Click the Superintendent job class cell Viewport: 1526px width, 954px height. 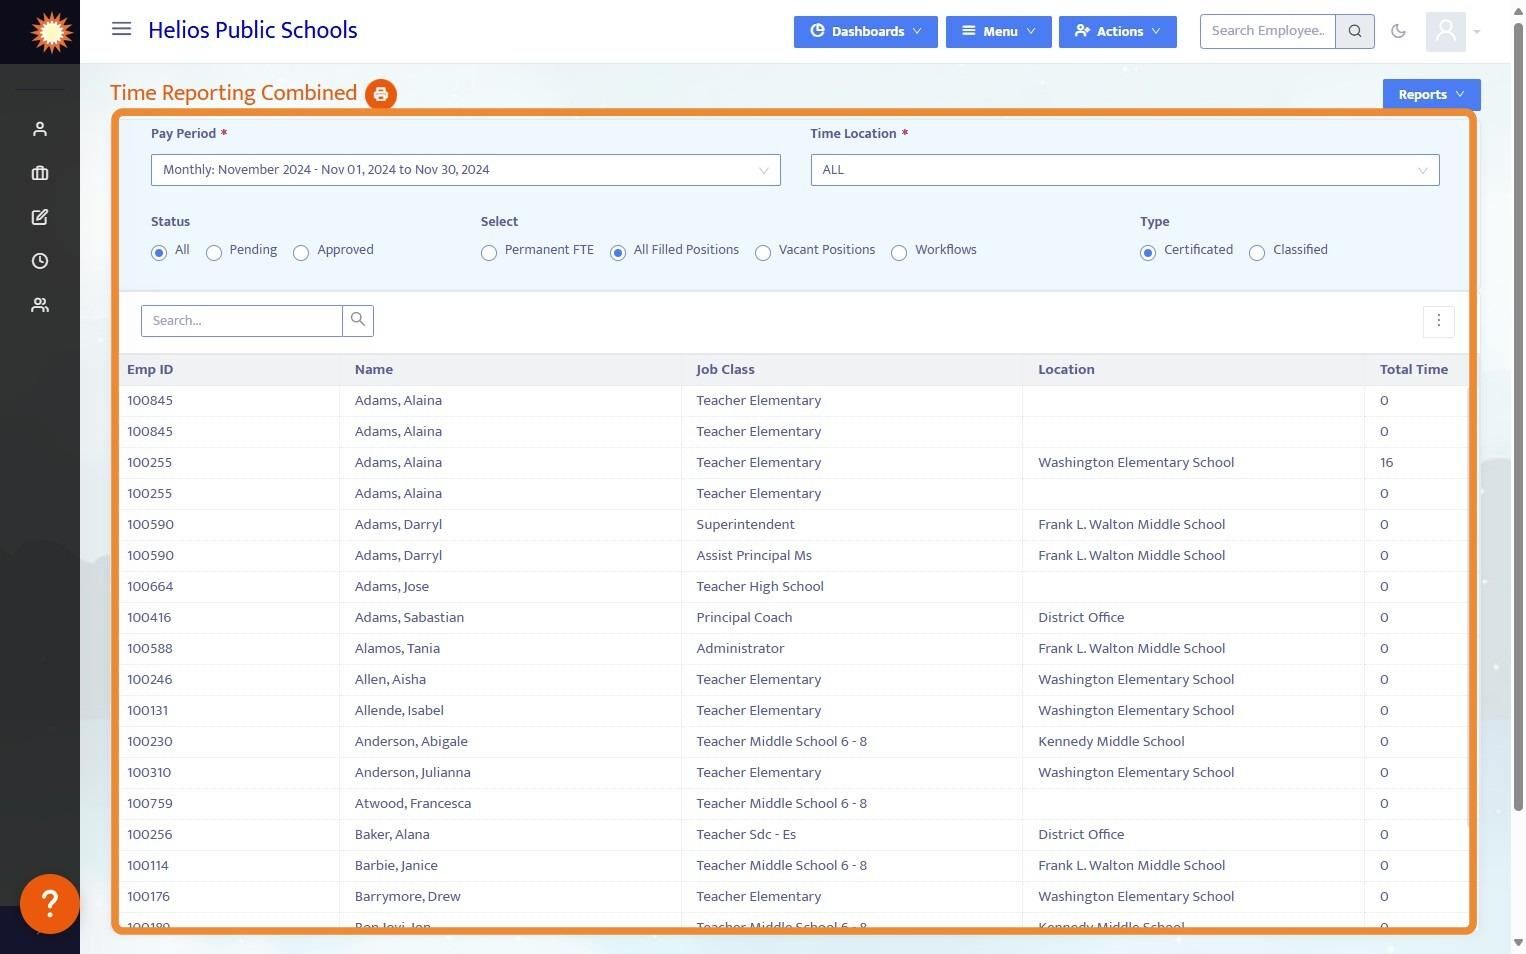pyautogui.click(x=745, y=525)
